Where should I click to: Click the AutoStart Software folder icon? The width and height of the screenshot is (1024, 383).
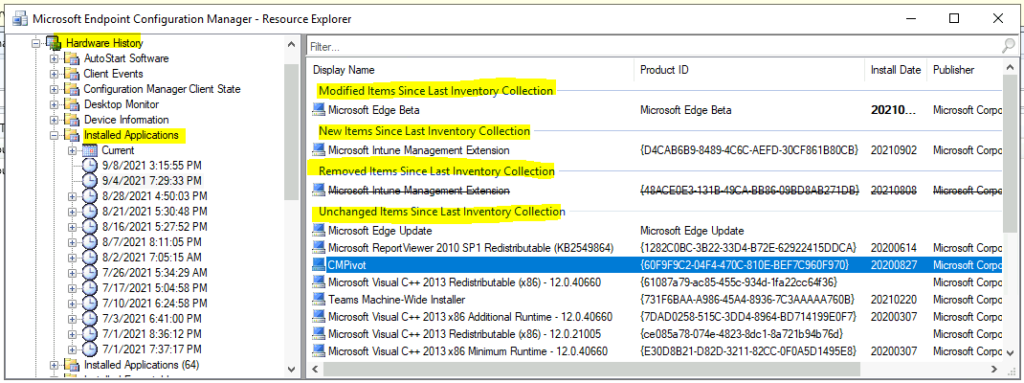71,59
